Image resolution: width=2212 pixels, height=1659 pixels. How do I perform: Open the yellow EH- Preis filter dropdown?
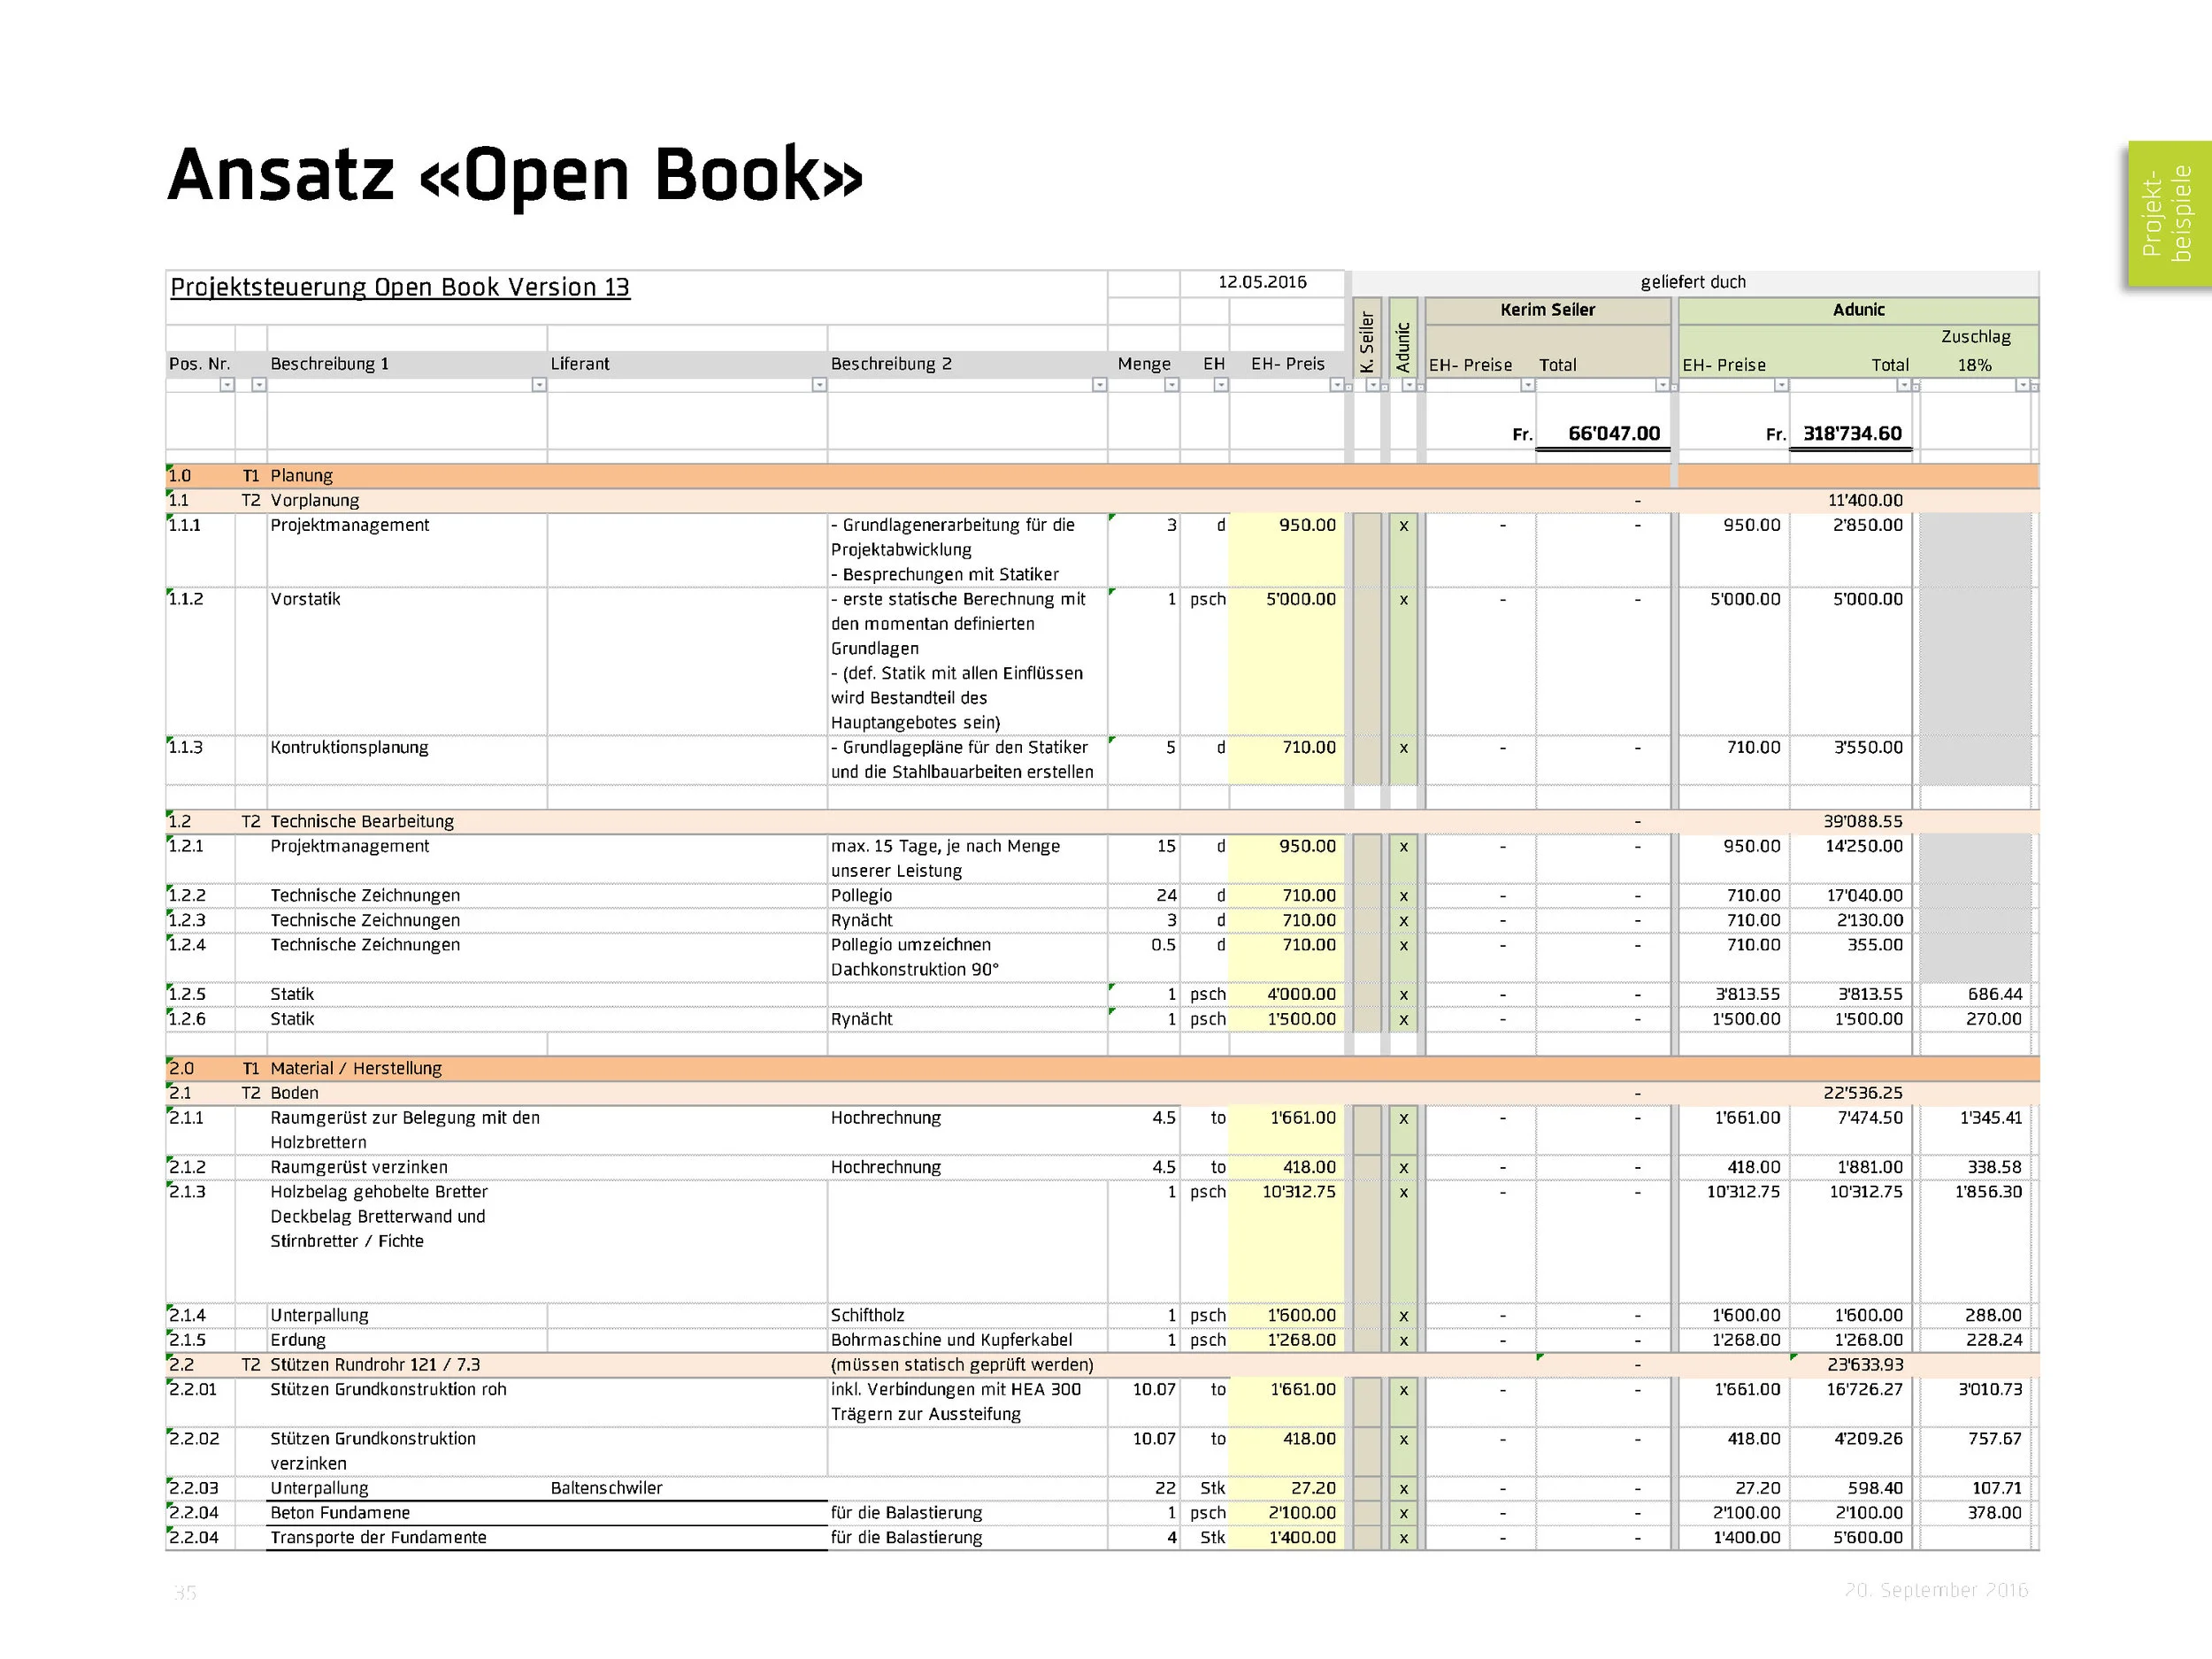[1336, 385]
